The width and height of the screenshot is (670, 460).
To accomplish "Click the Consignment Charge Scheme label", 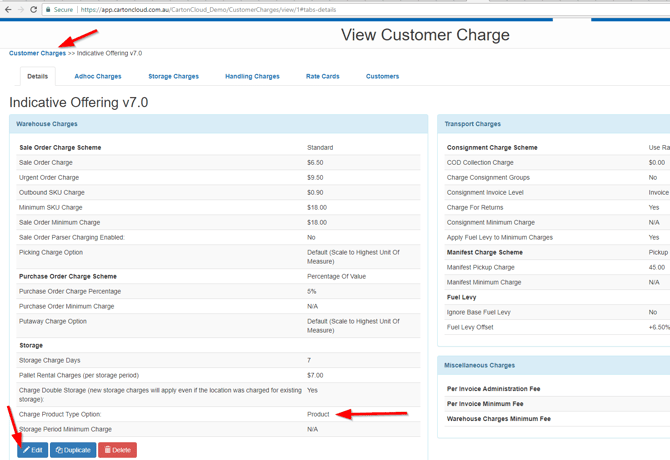I will click(x=492, y=148).
